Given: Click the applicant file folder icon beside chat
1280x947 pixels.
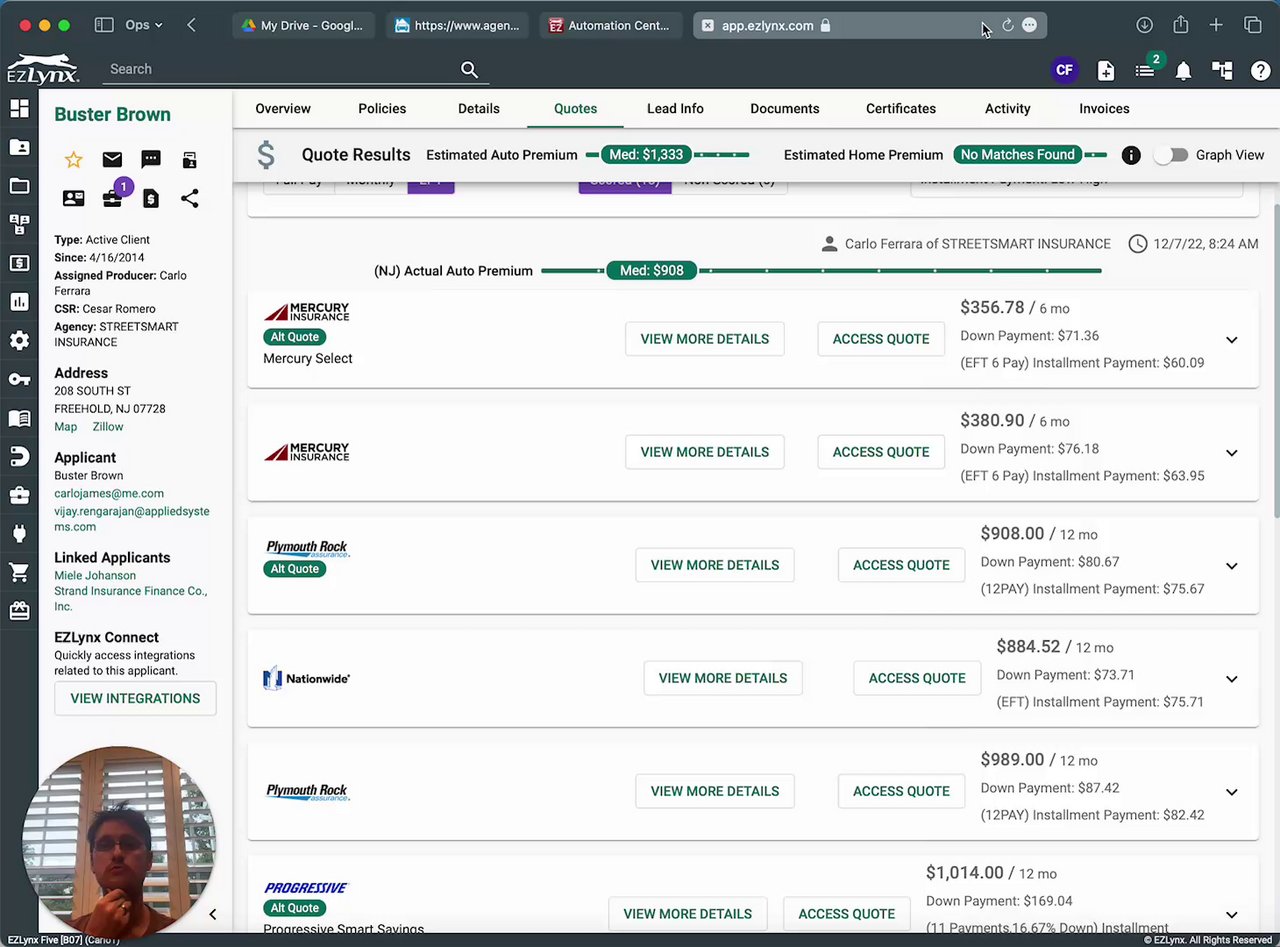Looking at the screenshot, I should [189, 160].
